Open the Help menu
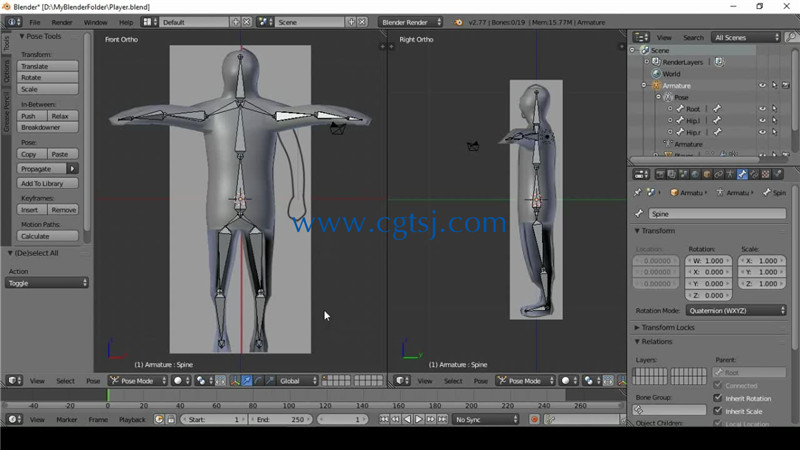The image size is (800, 450). click(126, 22)
